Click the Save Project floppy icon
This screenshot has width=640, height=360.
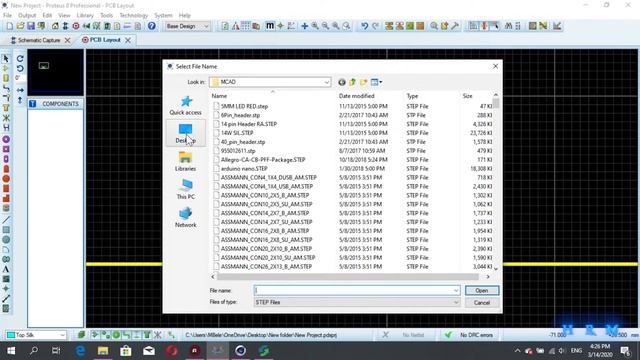click(31, 26)
